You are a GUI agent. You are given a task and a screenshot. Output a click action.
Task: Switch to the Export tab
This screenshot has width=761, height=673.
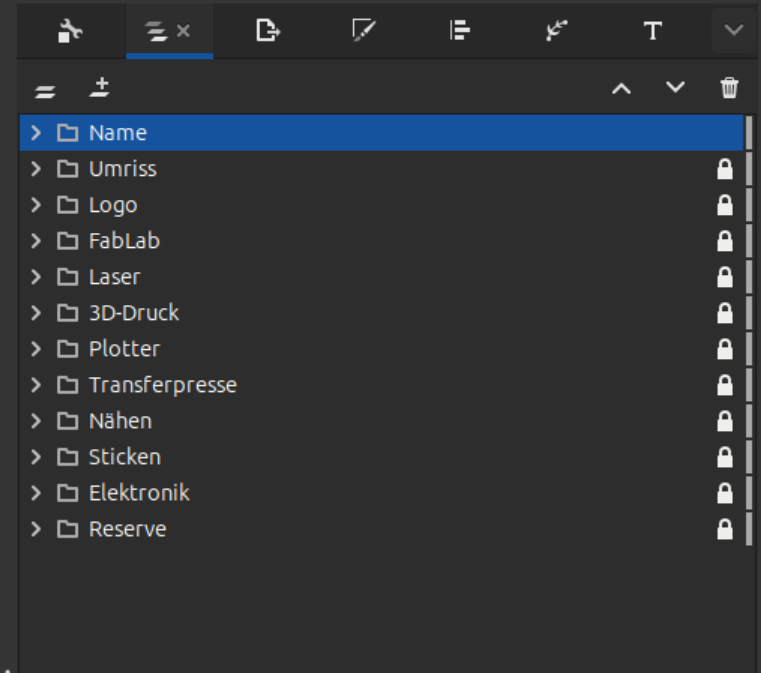pyautogui.click(x=267, y=31)
